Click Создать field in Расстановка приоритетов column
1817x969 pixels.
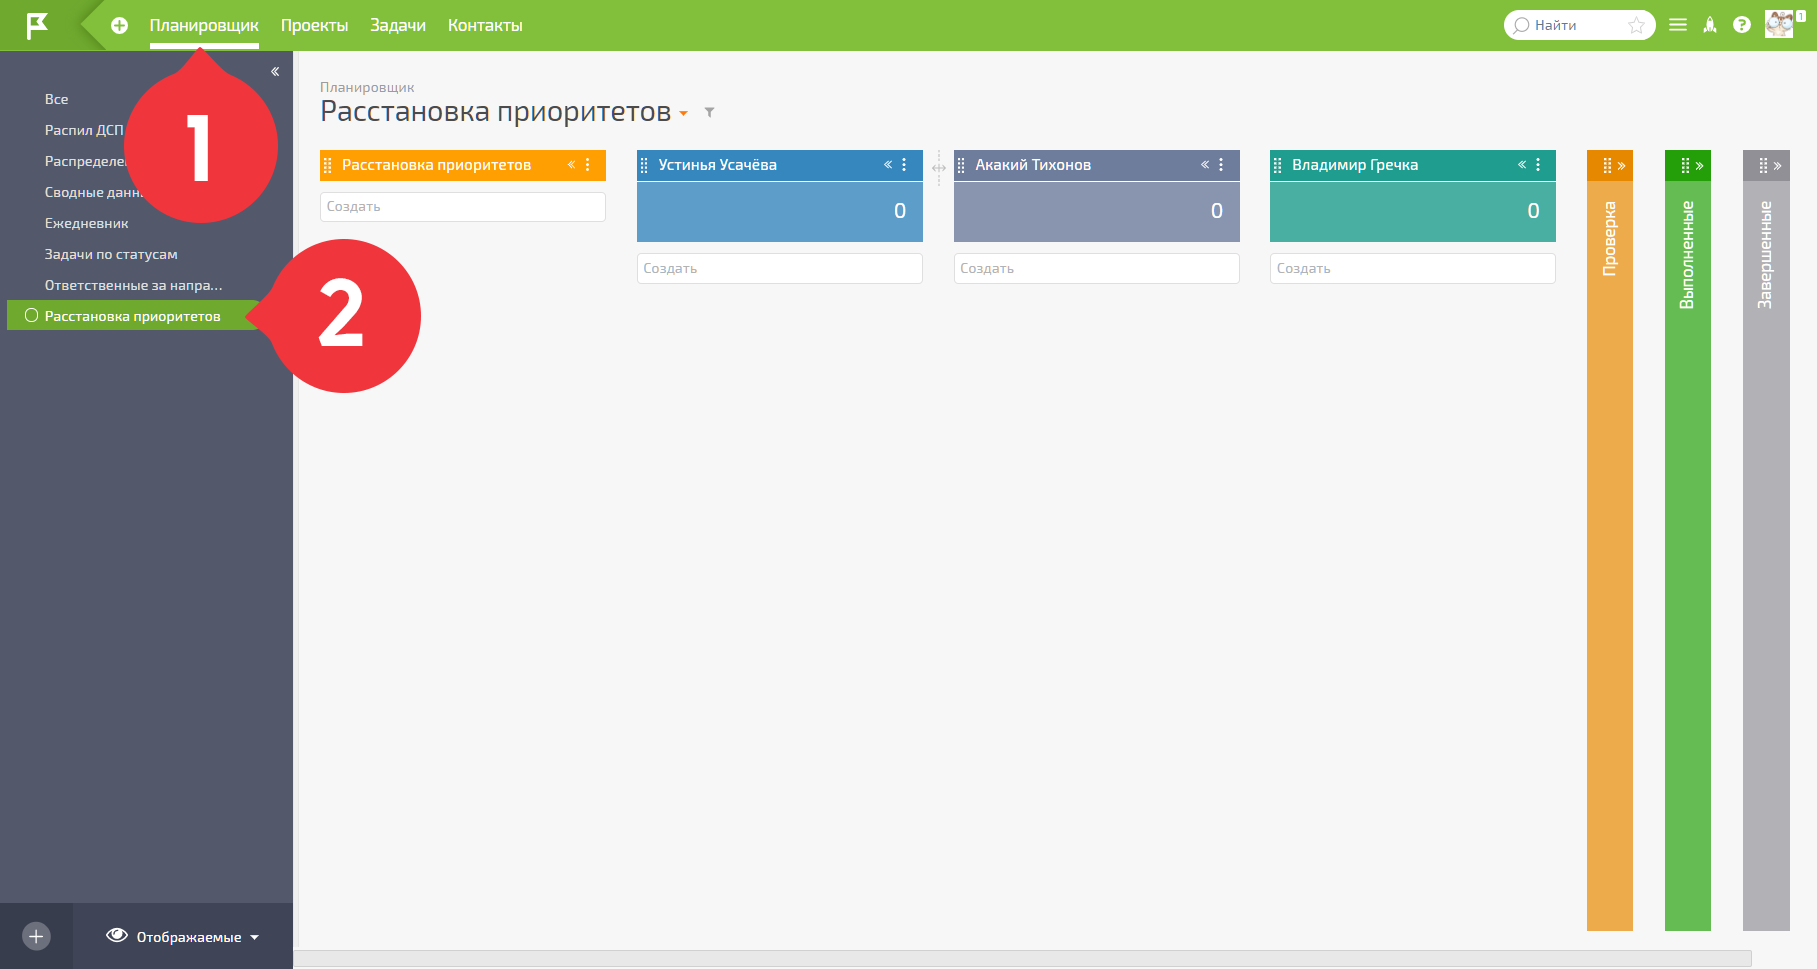point(463,207)
